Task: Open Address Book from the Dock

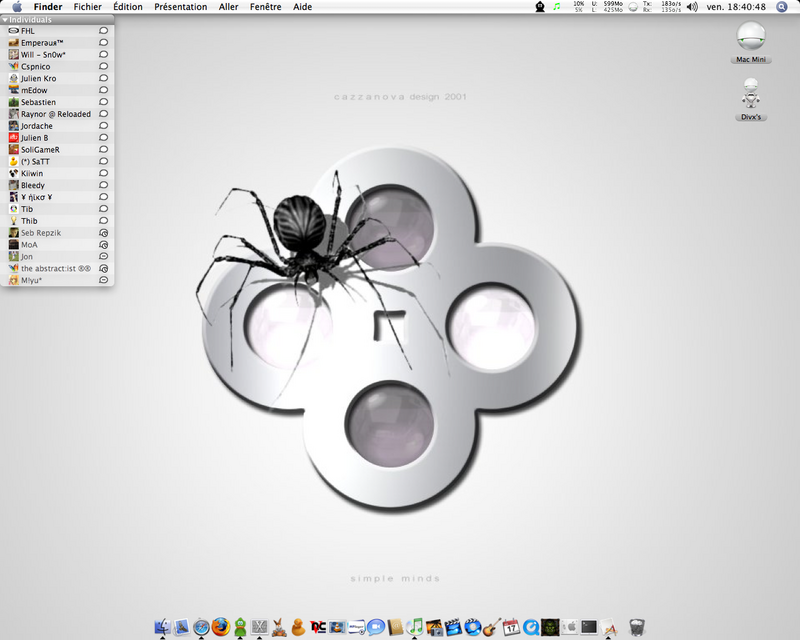Action: point(395,627)
